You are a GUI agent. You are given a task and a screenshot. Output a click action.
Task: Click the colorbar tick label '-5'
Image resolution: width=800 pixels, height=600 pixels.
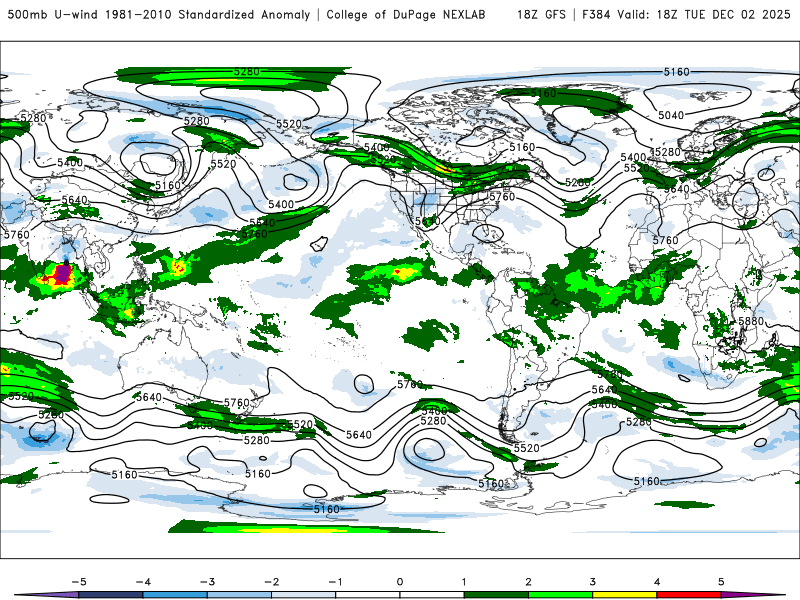(79, 582)
